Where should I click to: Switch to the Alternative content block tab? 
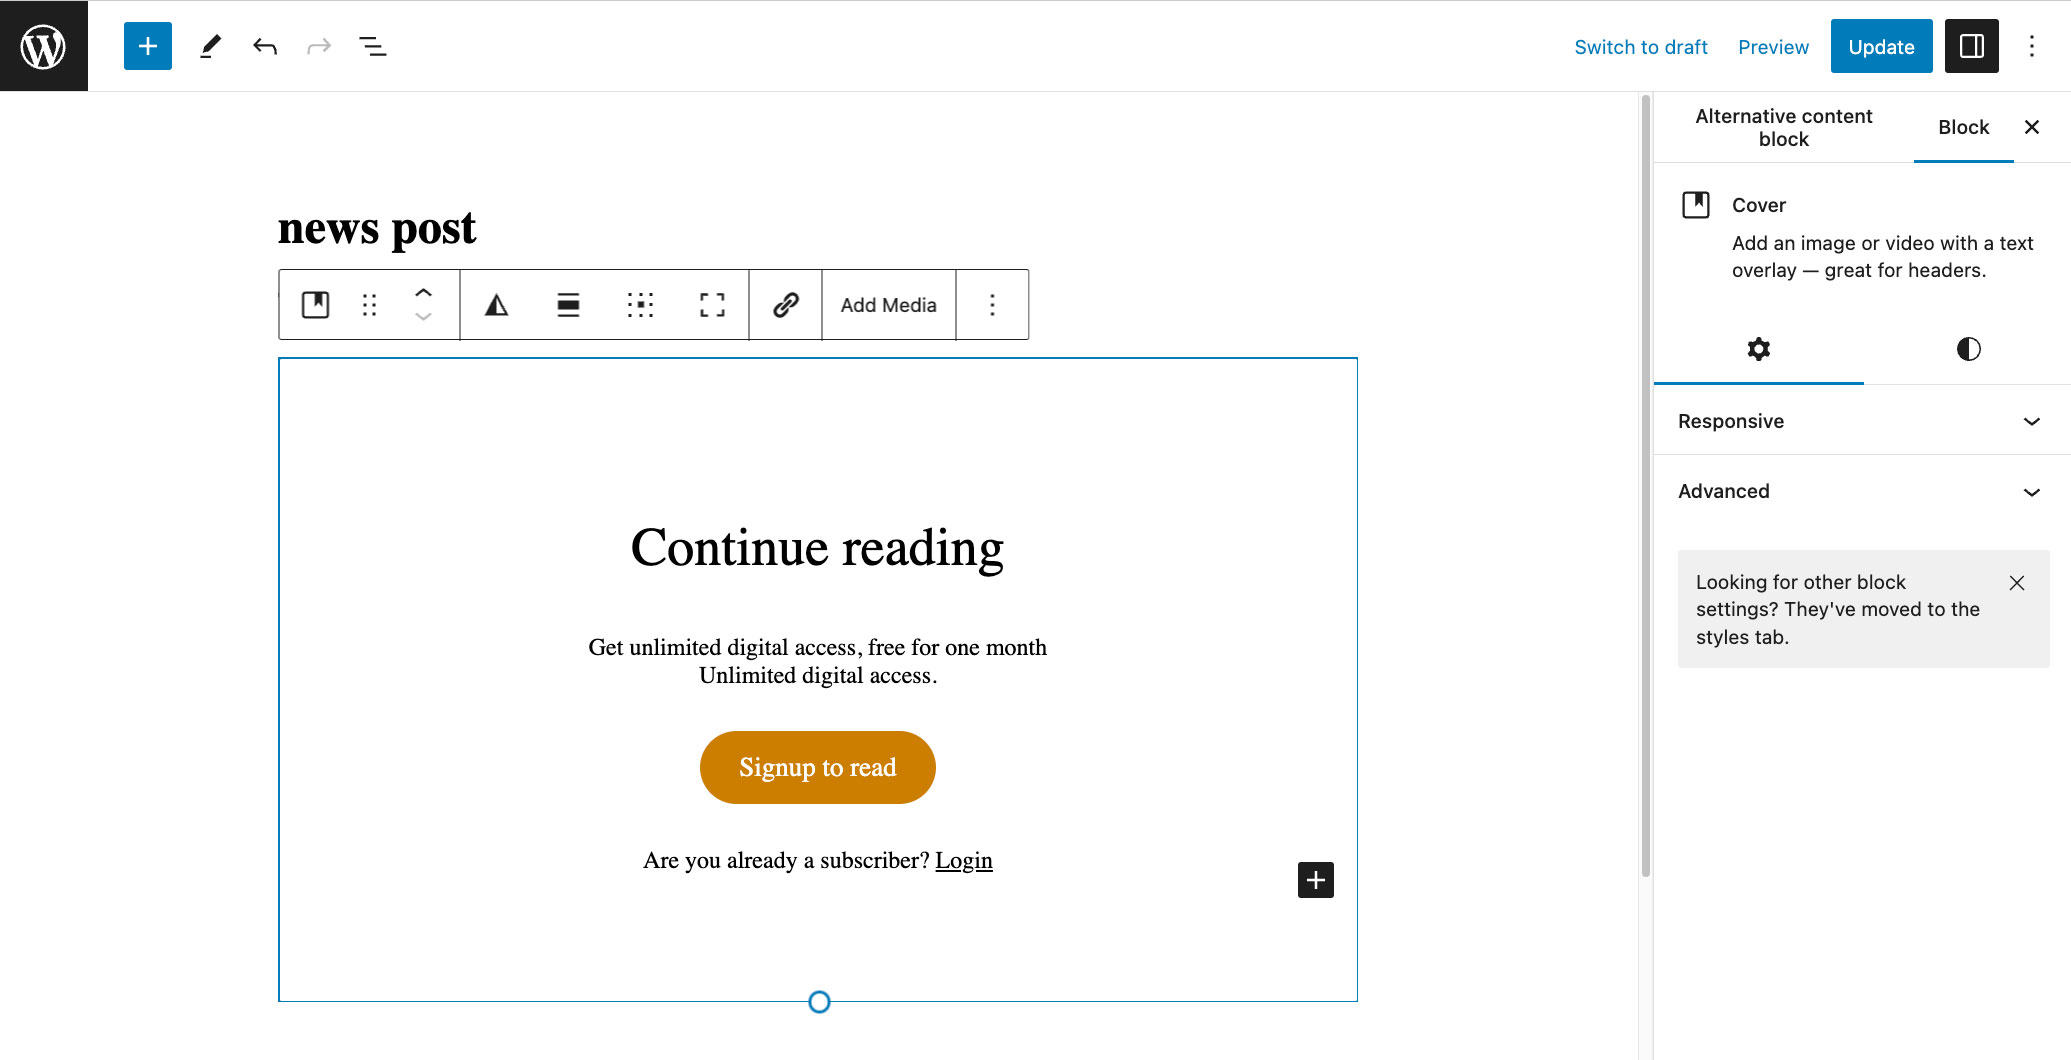1783,128
